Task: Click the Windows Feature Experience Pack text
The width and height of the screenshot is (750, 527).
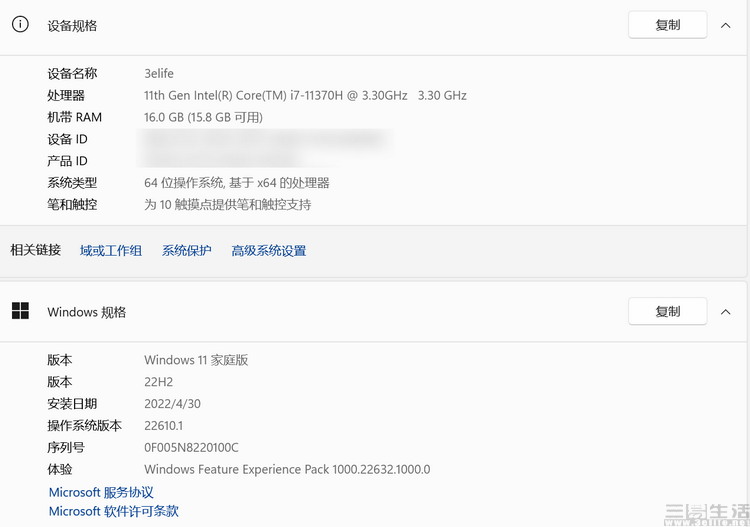Action: coord(286,469)
